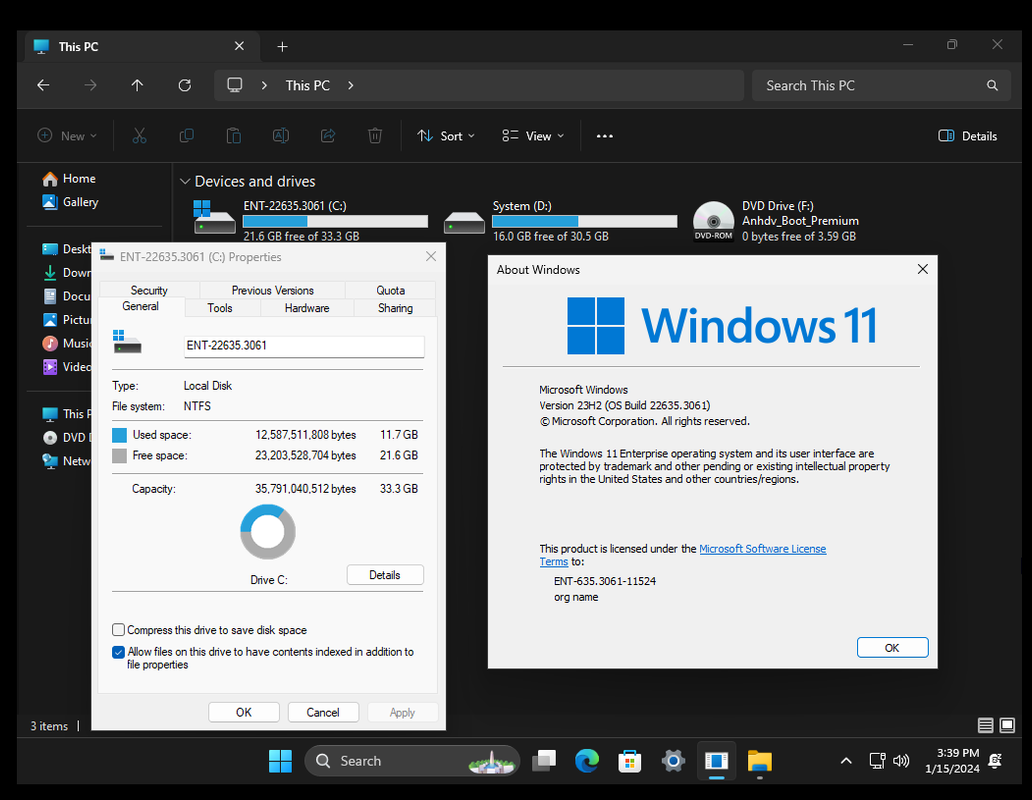Click the search magnifier in Explorer
This screenshot has height=800, width=1032.
click(992, 86)
